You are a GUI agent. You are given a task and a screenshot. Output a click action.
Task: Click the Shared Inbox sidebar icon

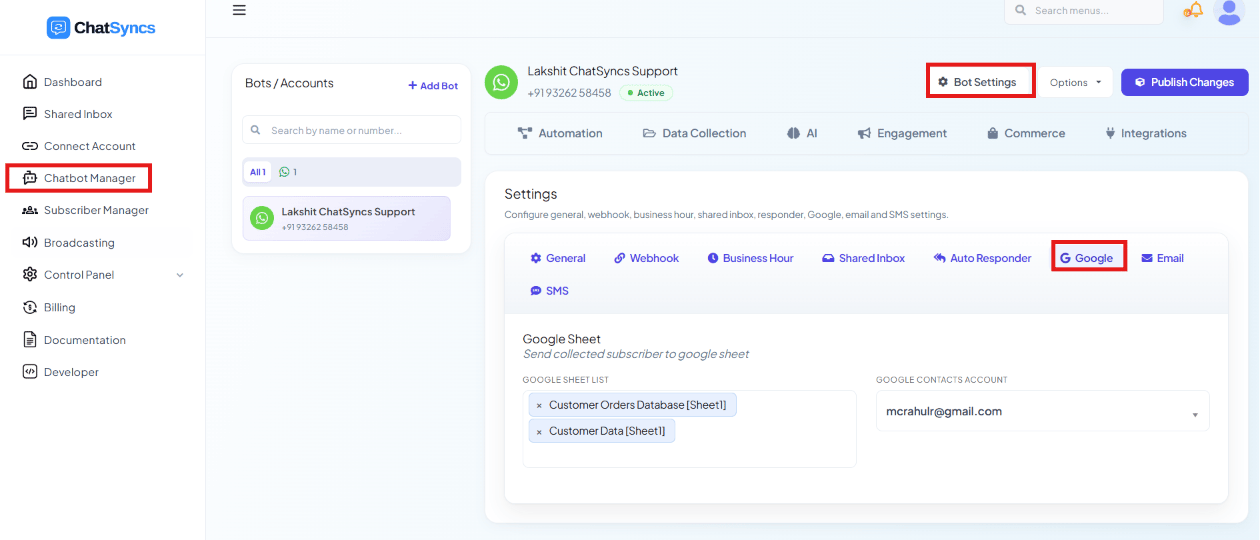point(30,114)
